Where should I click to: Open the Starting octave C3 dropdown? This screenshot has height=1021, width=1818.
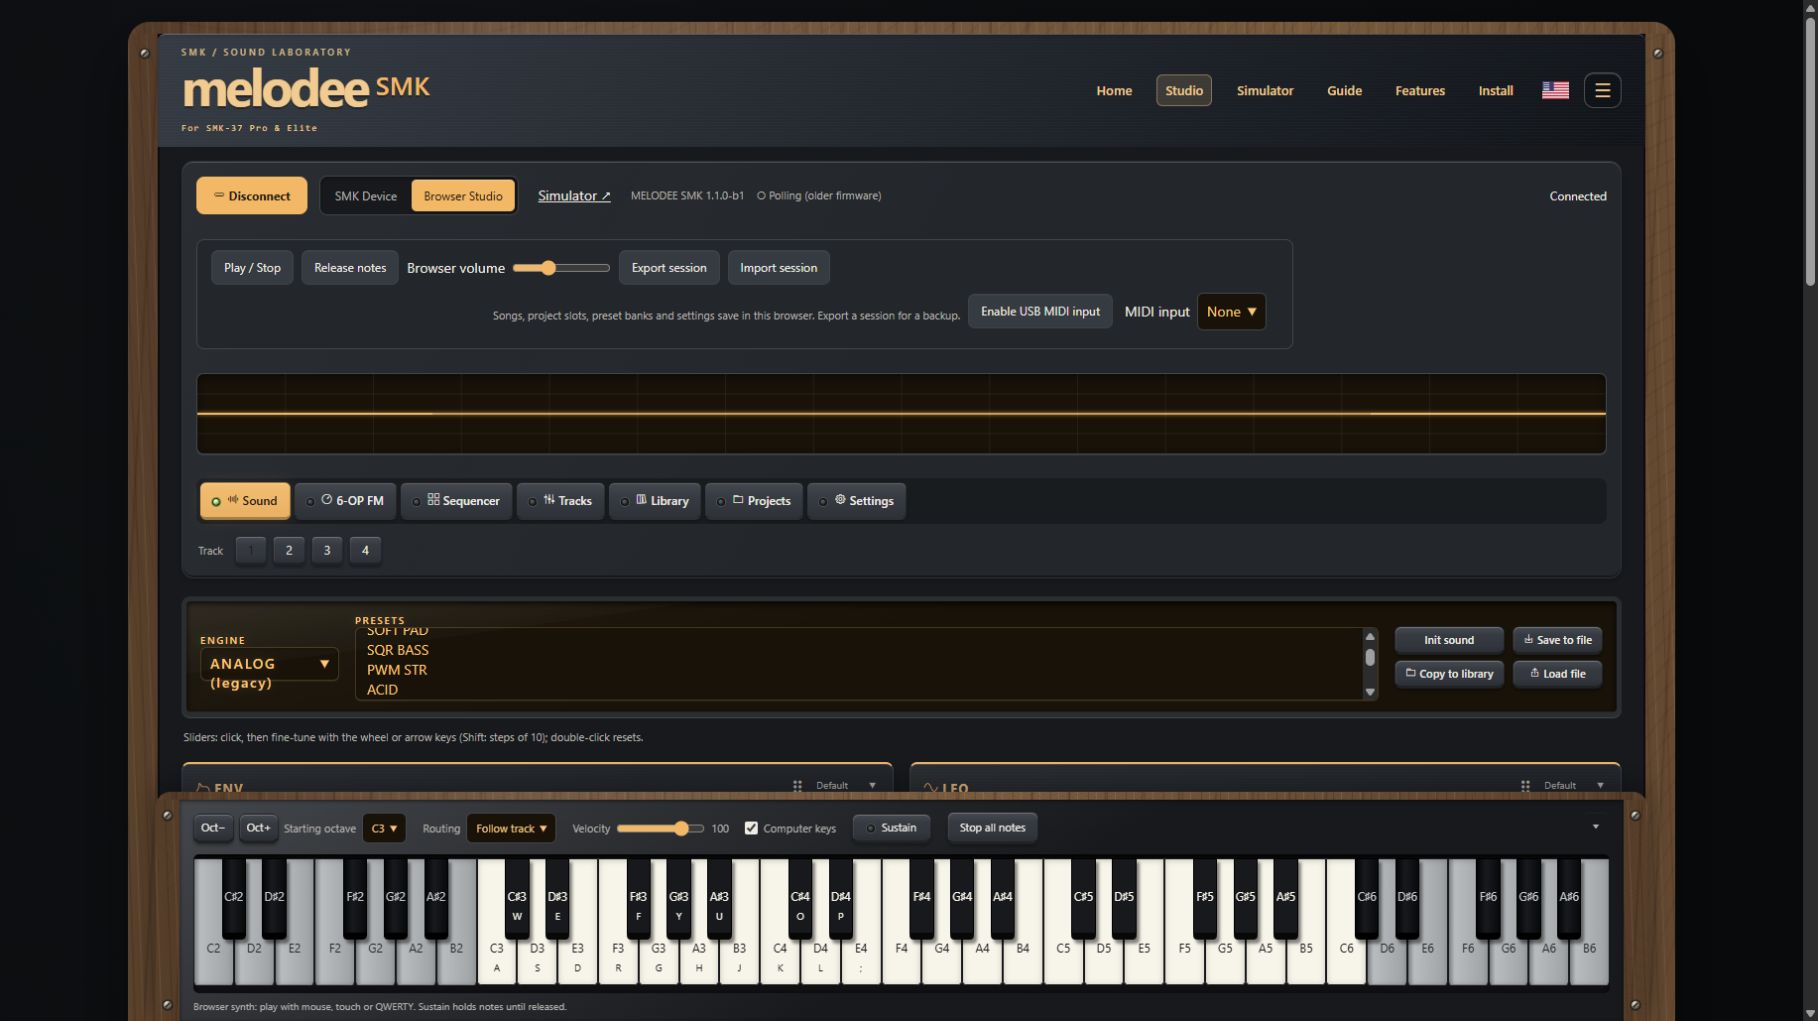click(384, 828)
